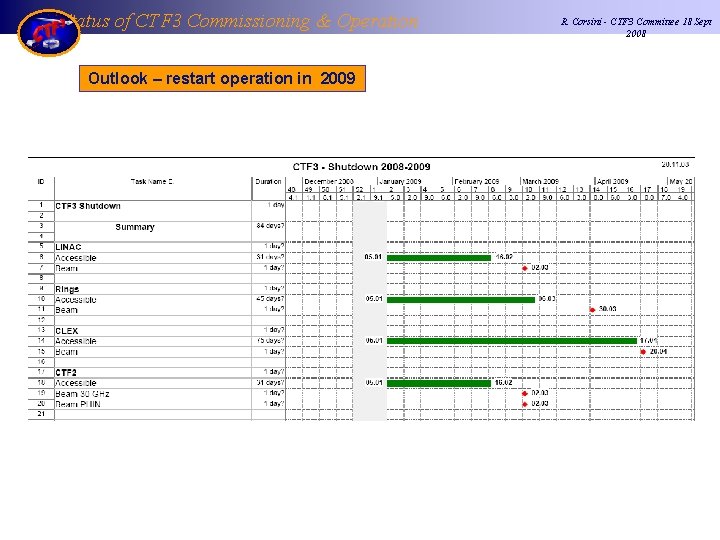Click the red LINAC Beam milestone marker

[x=524, y=268]
